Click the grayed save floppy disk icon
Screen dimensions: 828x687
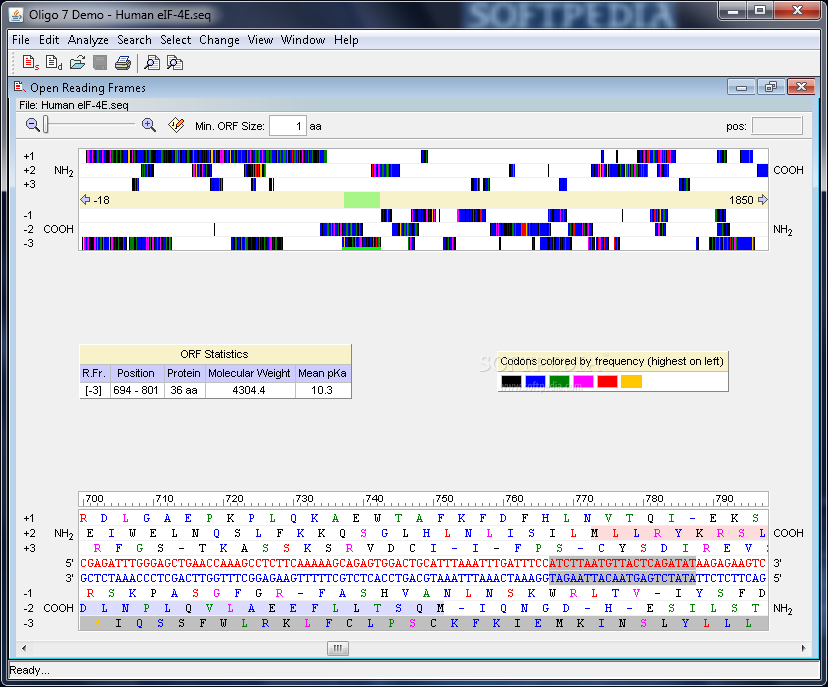100,63
